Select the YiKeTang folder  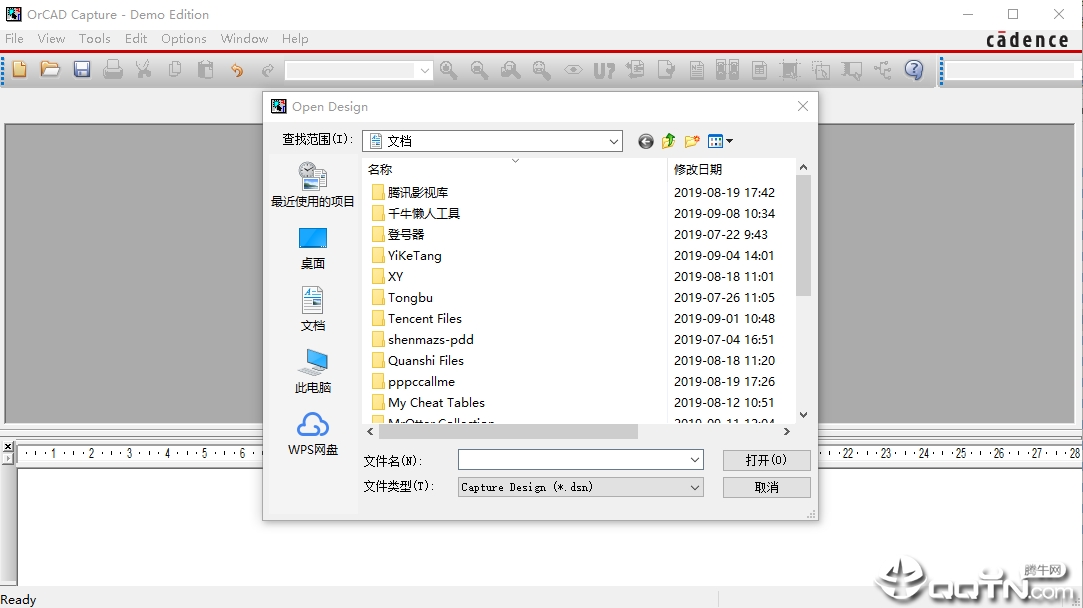tap(407, 256)
